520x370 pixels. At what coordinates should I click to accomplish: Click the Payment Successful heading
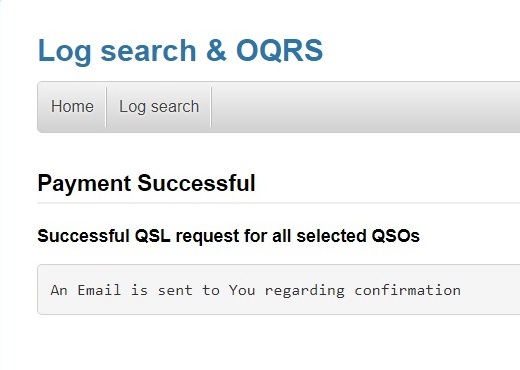tap(146, 183)
